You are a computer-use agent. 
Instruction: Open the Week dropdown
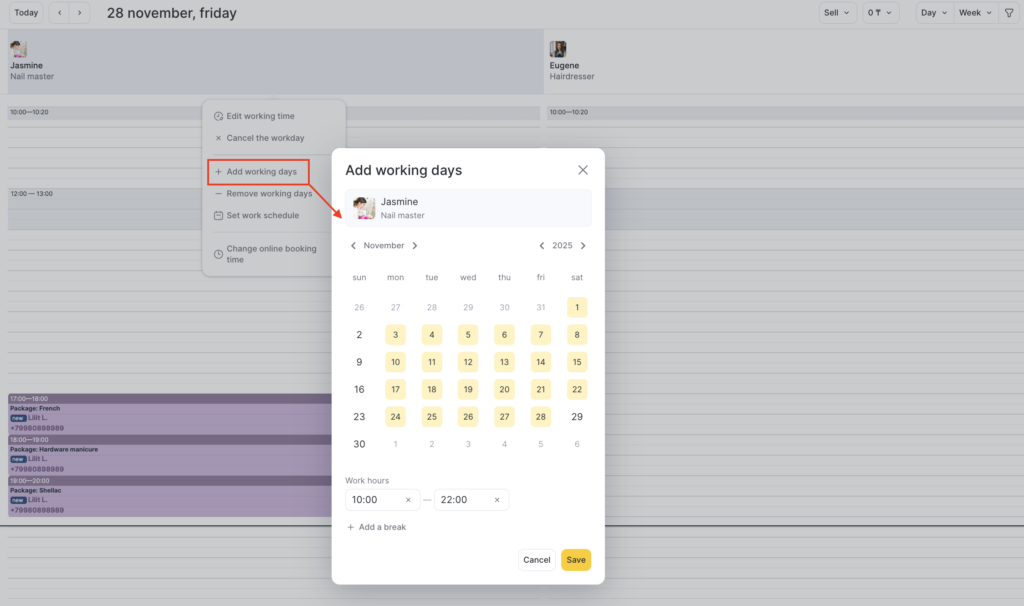point(975,13)
